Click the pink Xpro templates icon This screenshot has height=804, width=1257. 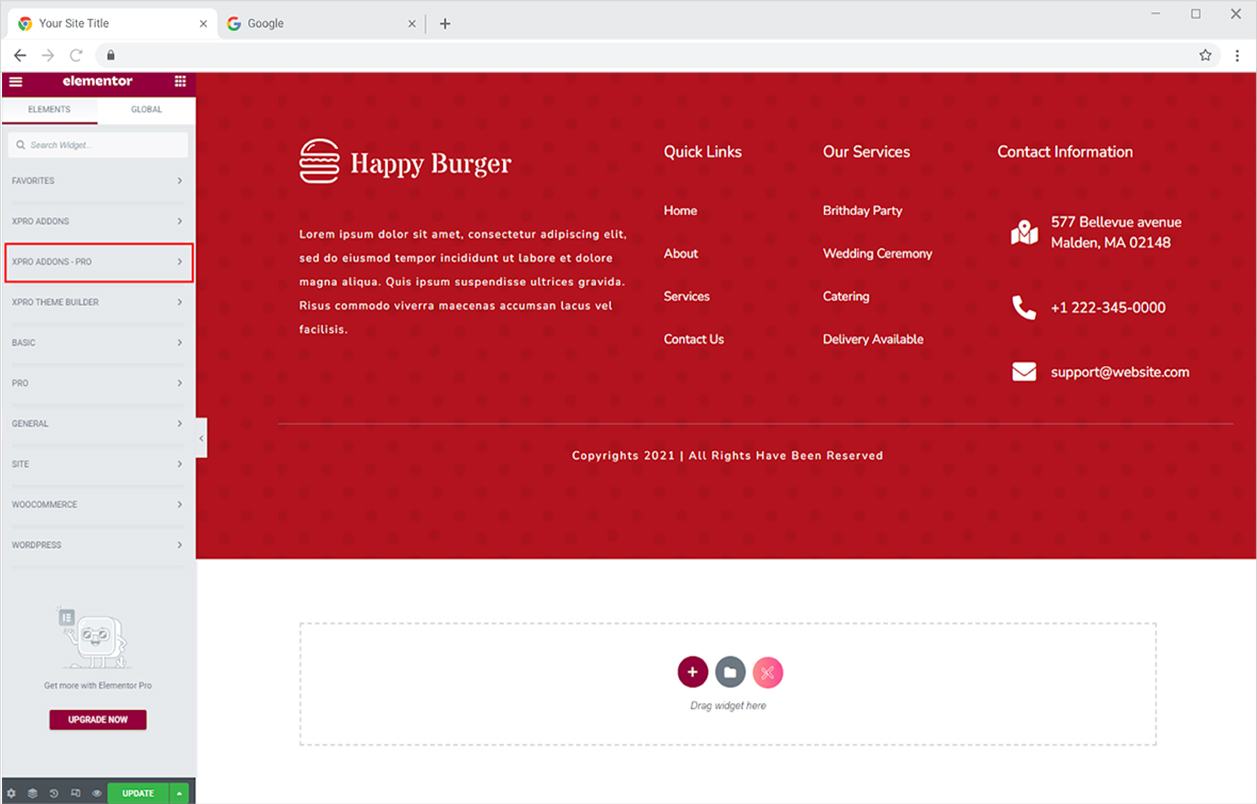pos(768,672)
